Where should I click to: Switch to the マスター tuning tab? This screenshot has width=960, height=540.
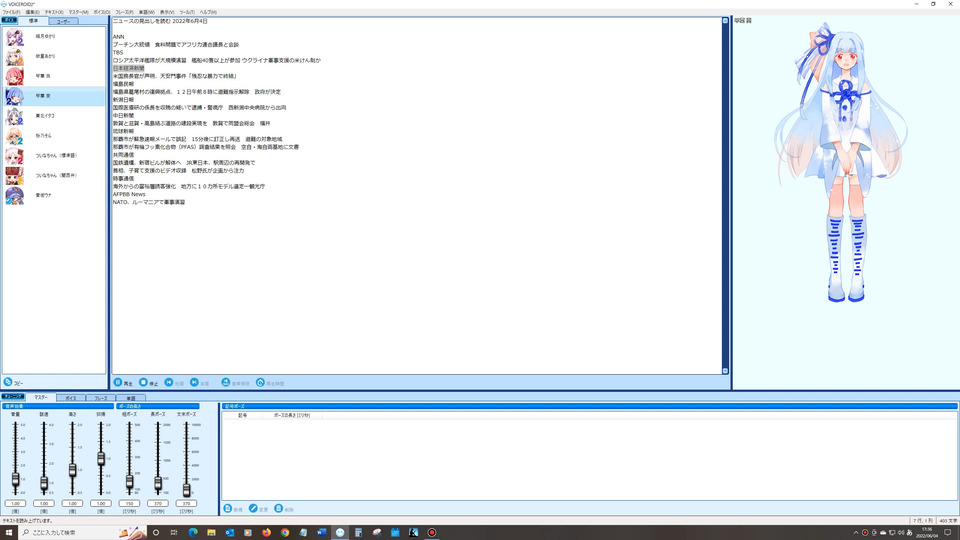(41, 397)
